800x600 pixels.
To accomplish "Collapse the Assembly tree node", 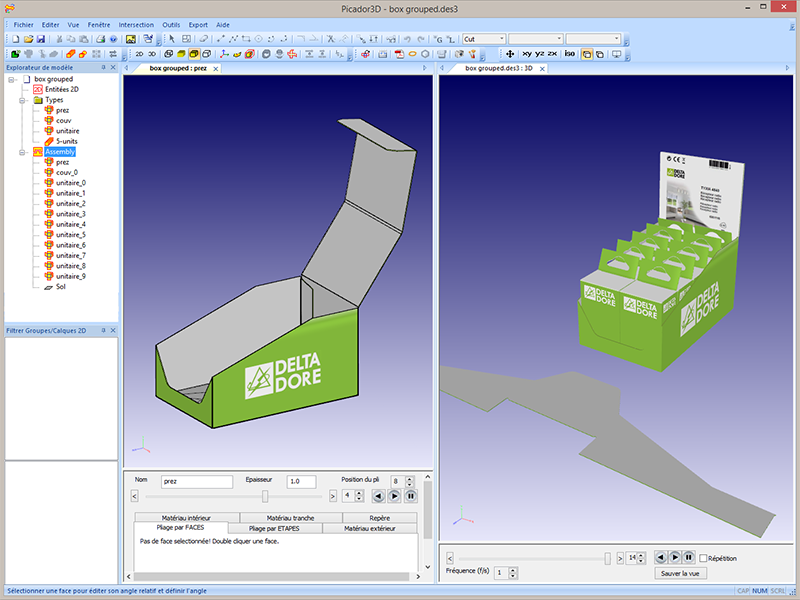I will 24,152.
